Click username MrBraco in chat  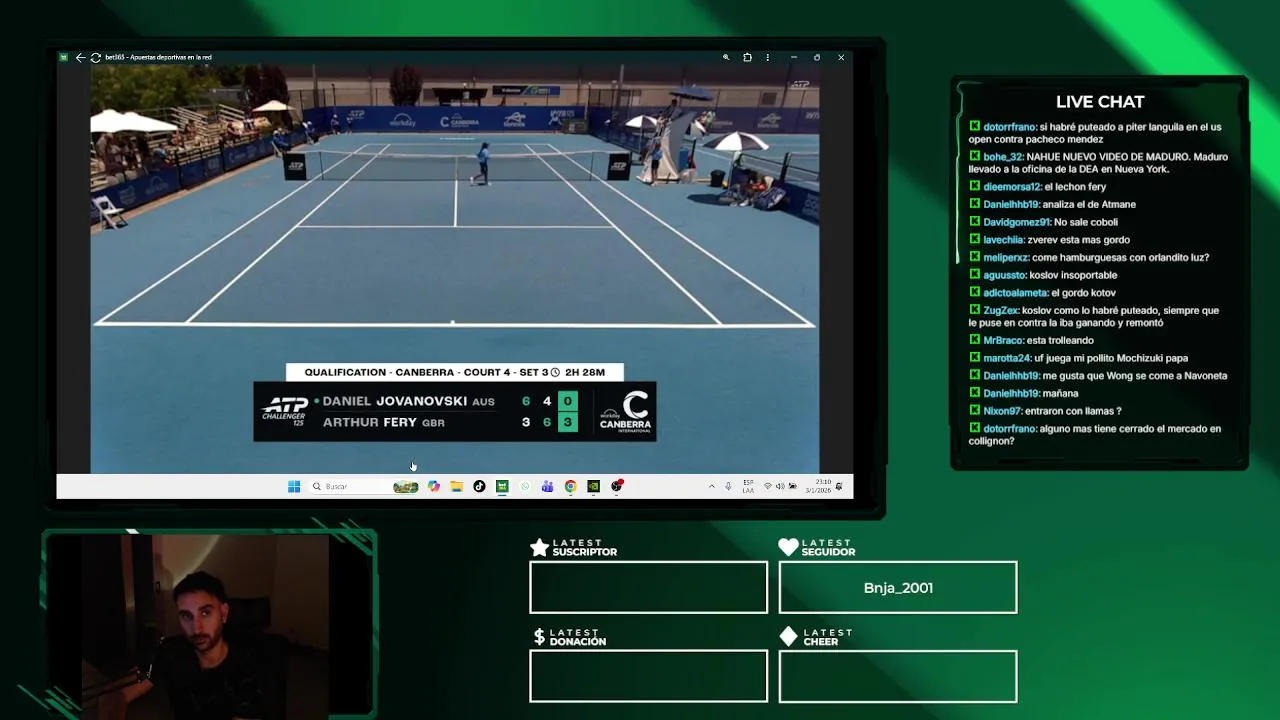1003,341
